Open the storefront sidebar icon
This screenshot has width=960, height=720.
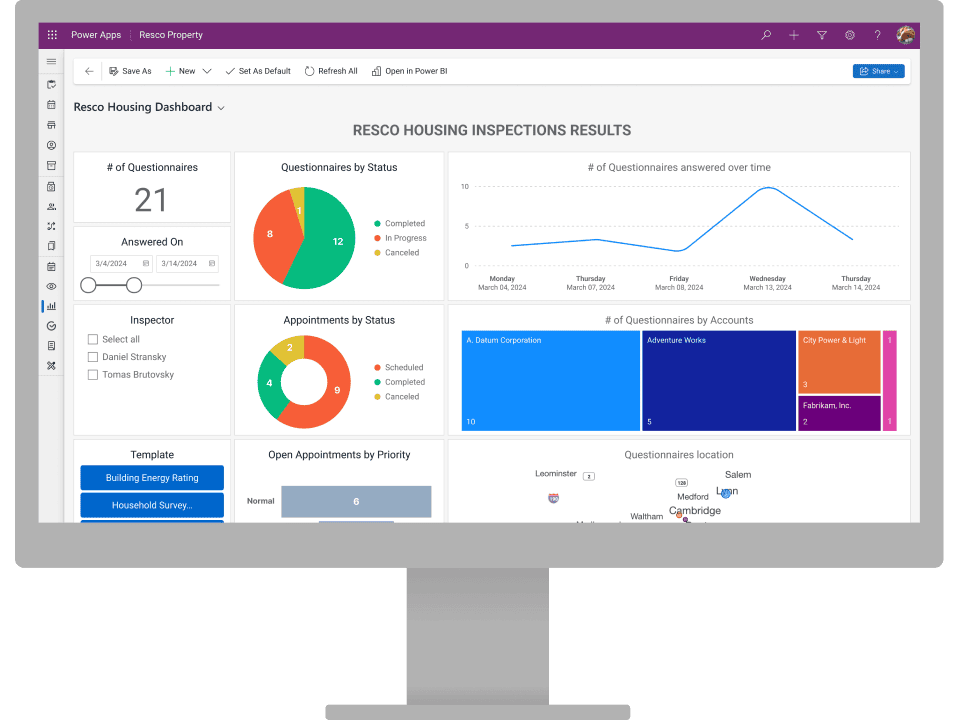point(51,125)
